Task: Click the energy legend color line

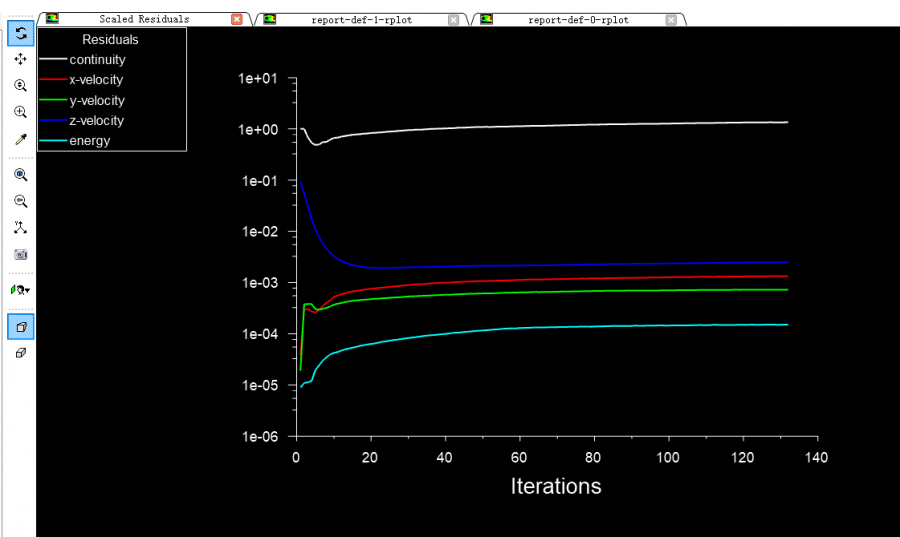Action: click(53, 141)
